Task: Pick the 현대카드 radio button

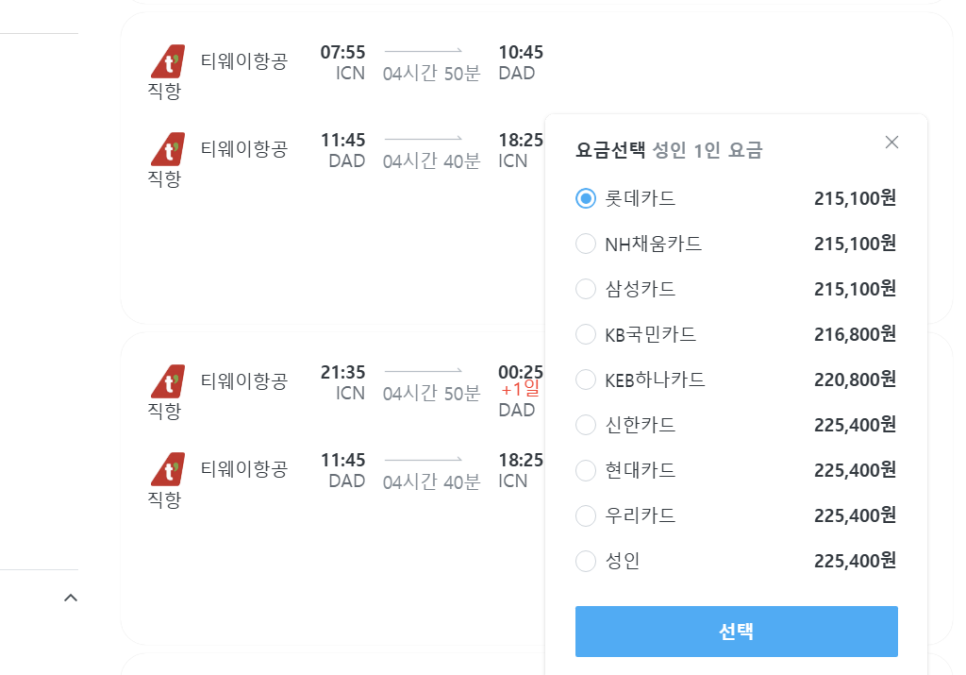Action: (585, 471)
